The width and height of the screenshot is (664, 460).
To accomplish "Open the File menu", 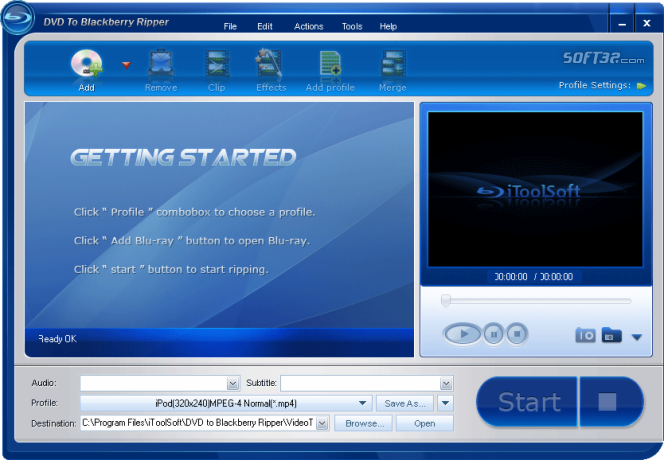I will click(x=230, y=26).
